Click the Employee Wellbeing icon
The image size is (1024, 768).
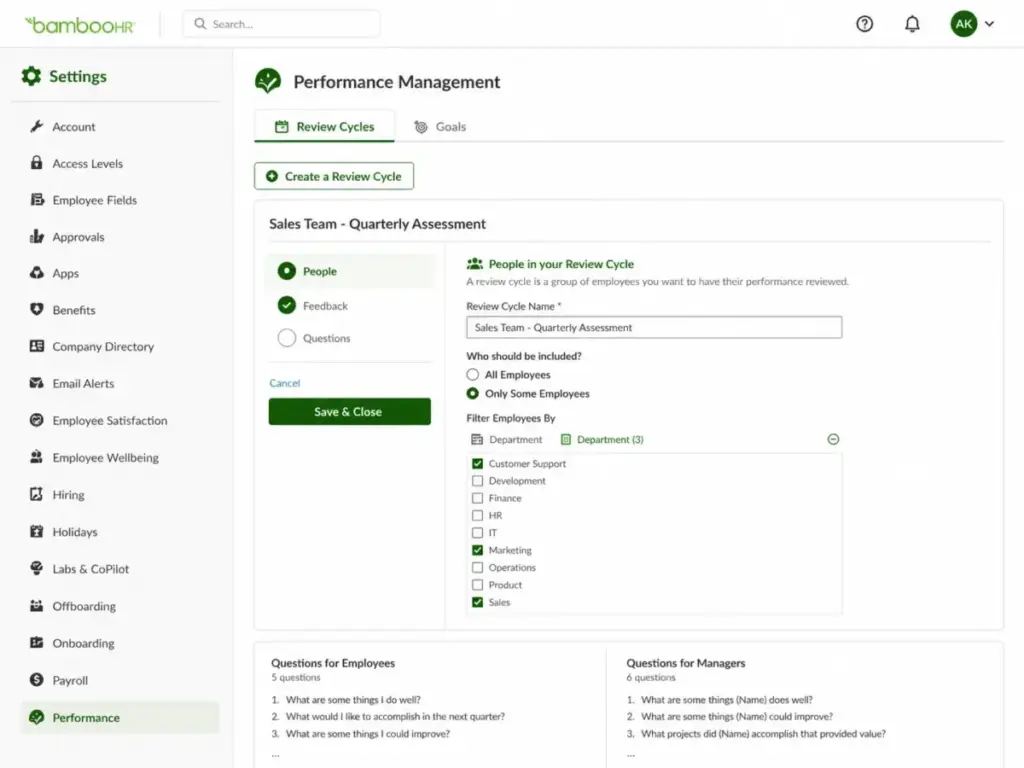tap(37, 457)
